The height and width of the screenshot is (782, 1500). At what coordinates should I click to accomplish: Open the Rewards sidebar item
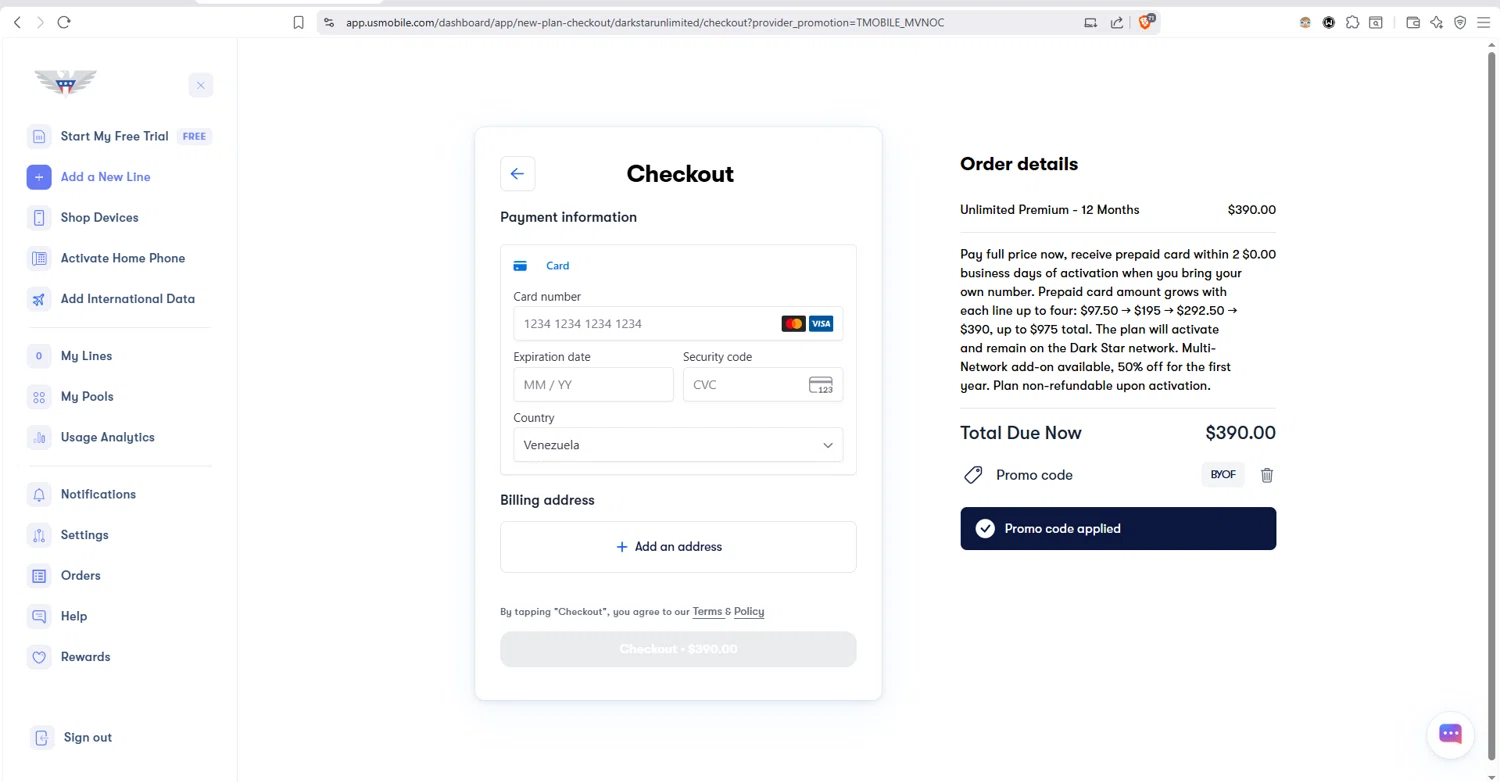[x=85, y=657]
